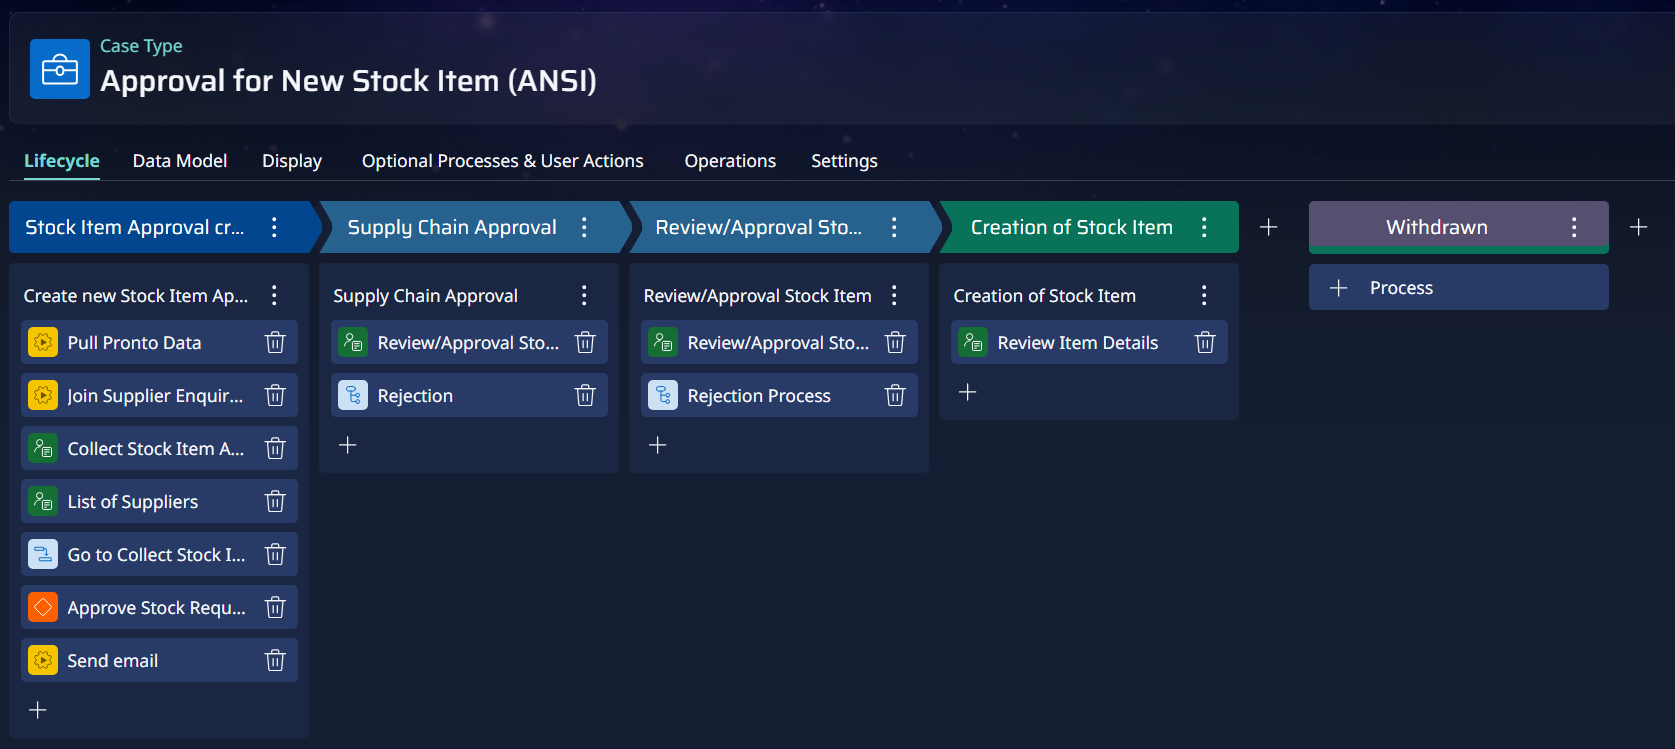Click the Approval for New Stock Item title

[348, 81]
